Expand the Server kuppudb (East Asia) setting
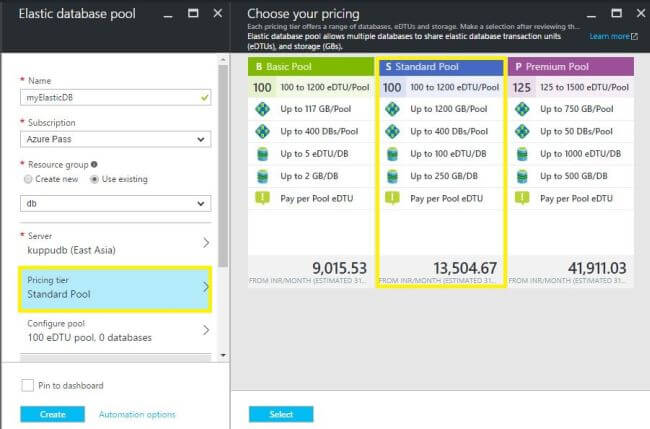 pyautogui.click(x=115, y=243)
